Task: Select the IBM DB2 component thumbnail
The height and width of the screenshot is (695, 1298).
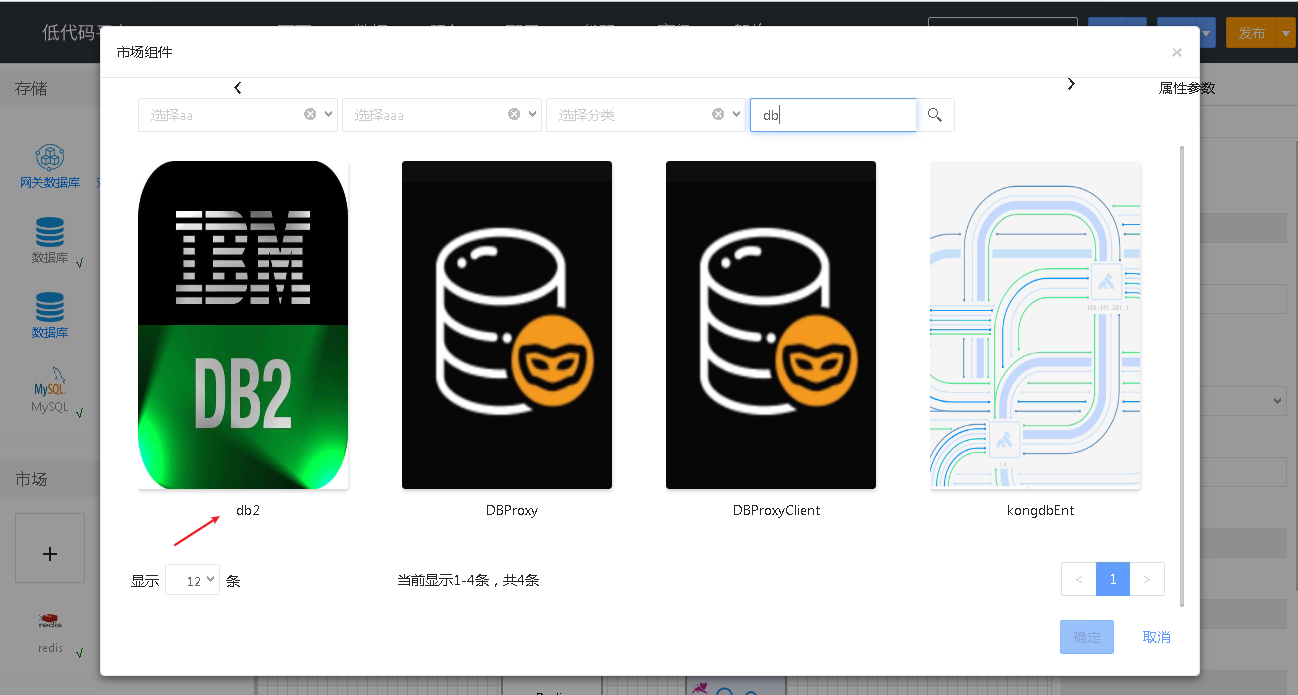Action: coord(243,325)
